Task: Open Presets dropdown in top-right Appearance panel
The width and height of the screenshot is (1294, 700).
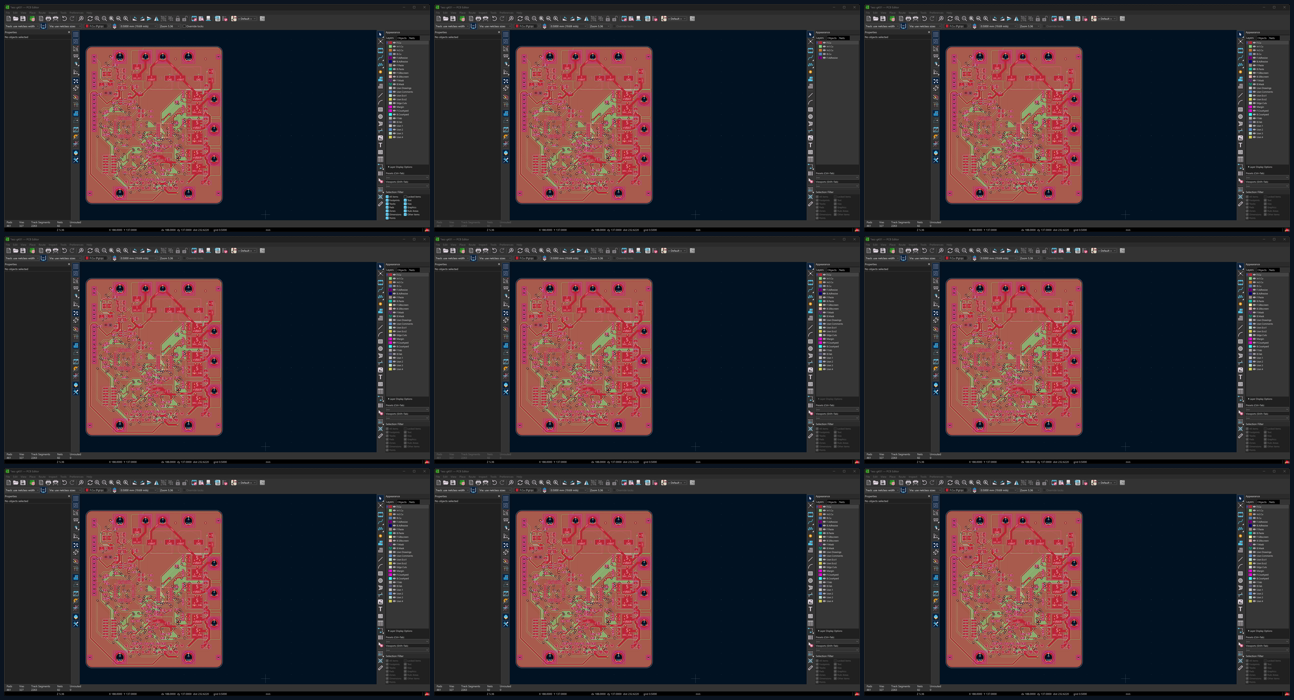Action: coord(1267,178)
